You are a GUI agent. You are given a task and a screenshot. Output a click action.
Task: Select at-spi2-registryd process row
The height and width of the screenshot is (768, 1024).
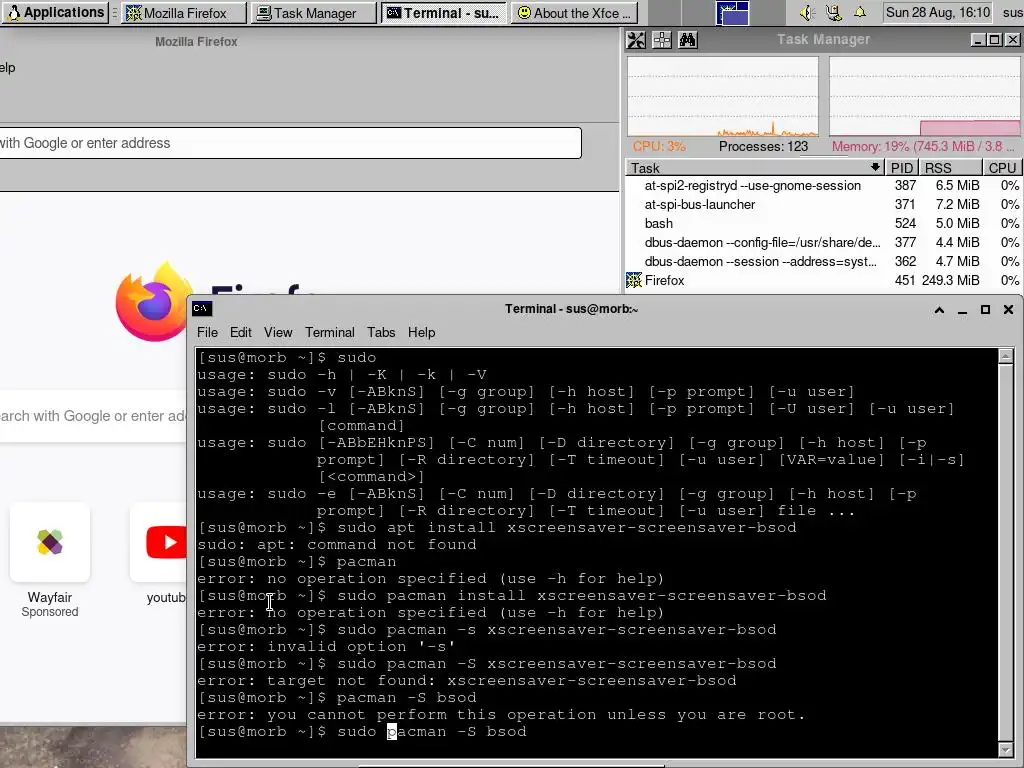tap(824, 185)
